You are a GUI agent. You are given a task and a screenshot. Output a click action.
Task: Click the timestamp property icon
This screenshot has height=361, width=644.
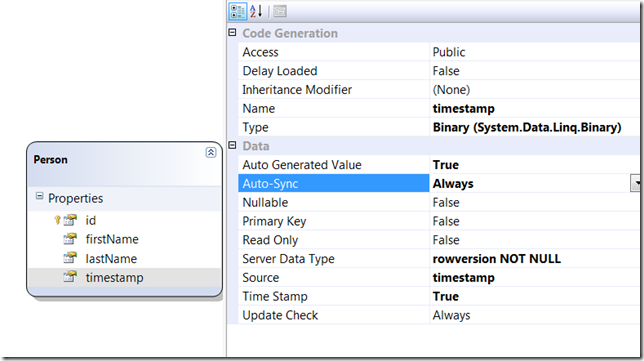tap(70, 277)
